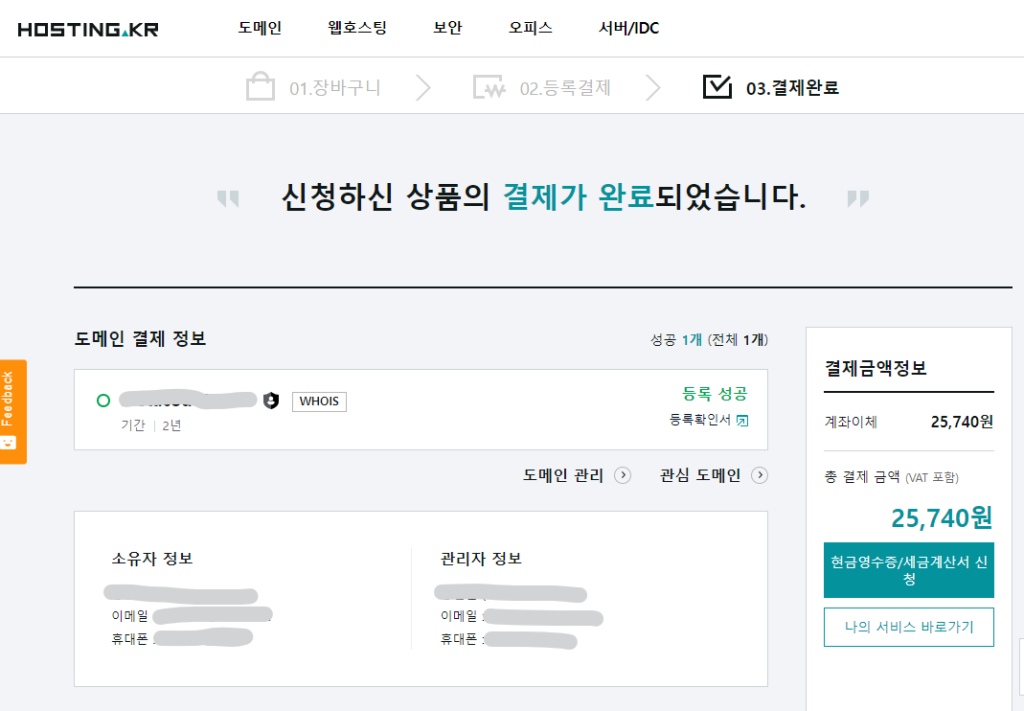This screenshot has height=711, width=1024.
Task: Open the 서버/IDC menu
Action: [629, 28]
